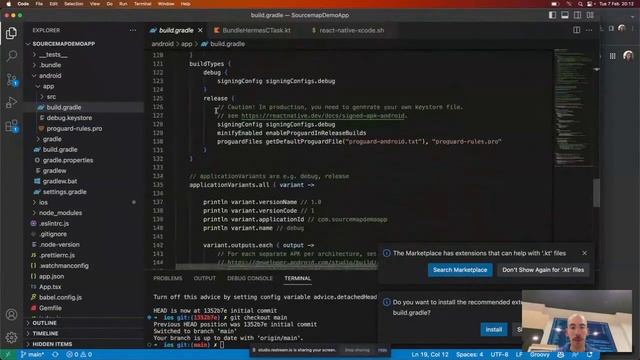Image resolution: width=640 pixels, height=360 pixels.
Task: Open the Terminal menu in menu bar
Action: click(142, 4)
